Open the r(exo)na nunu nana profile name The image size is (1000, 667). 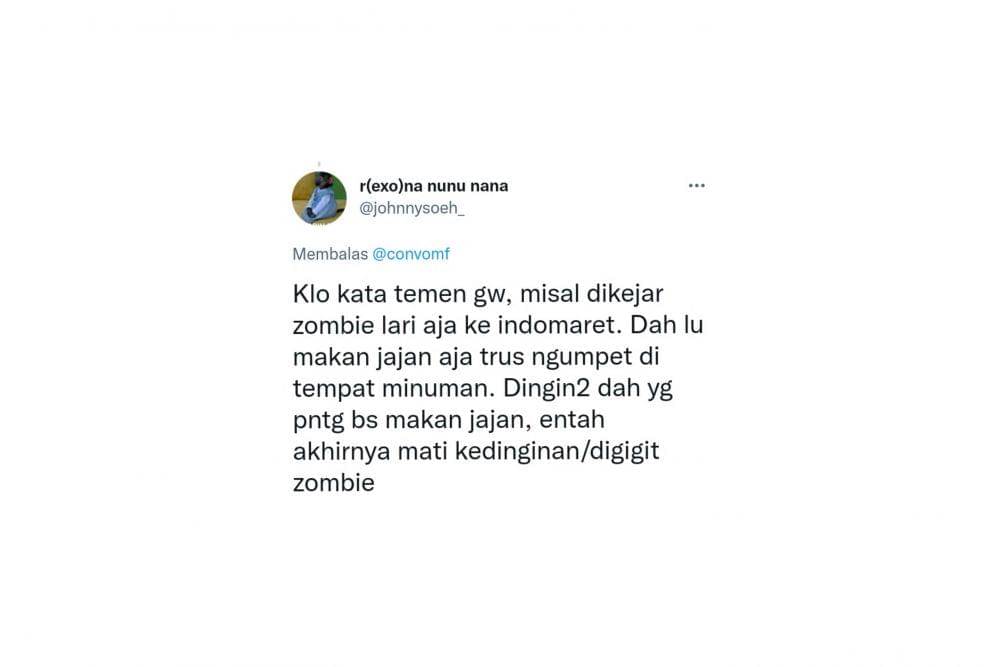pyautogui.click(x=434, y=186)
